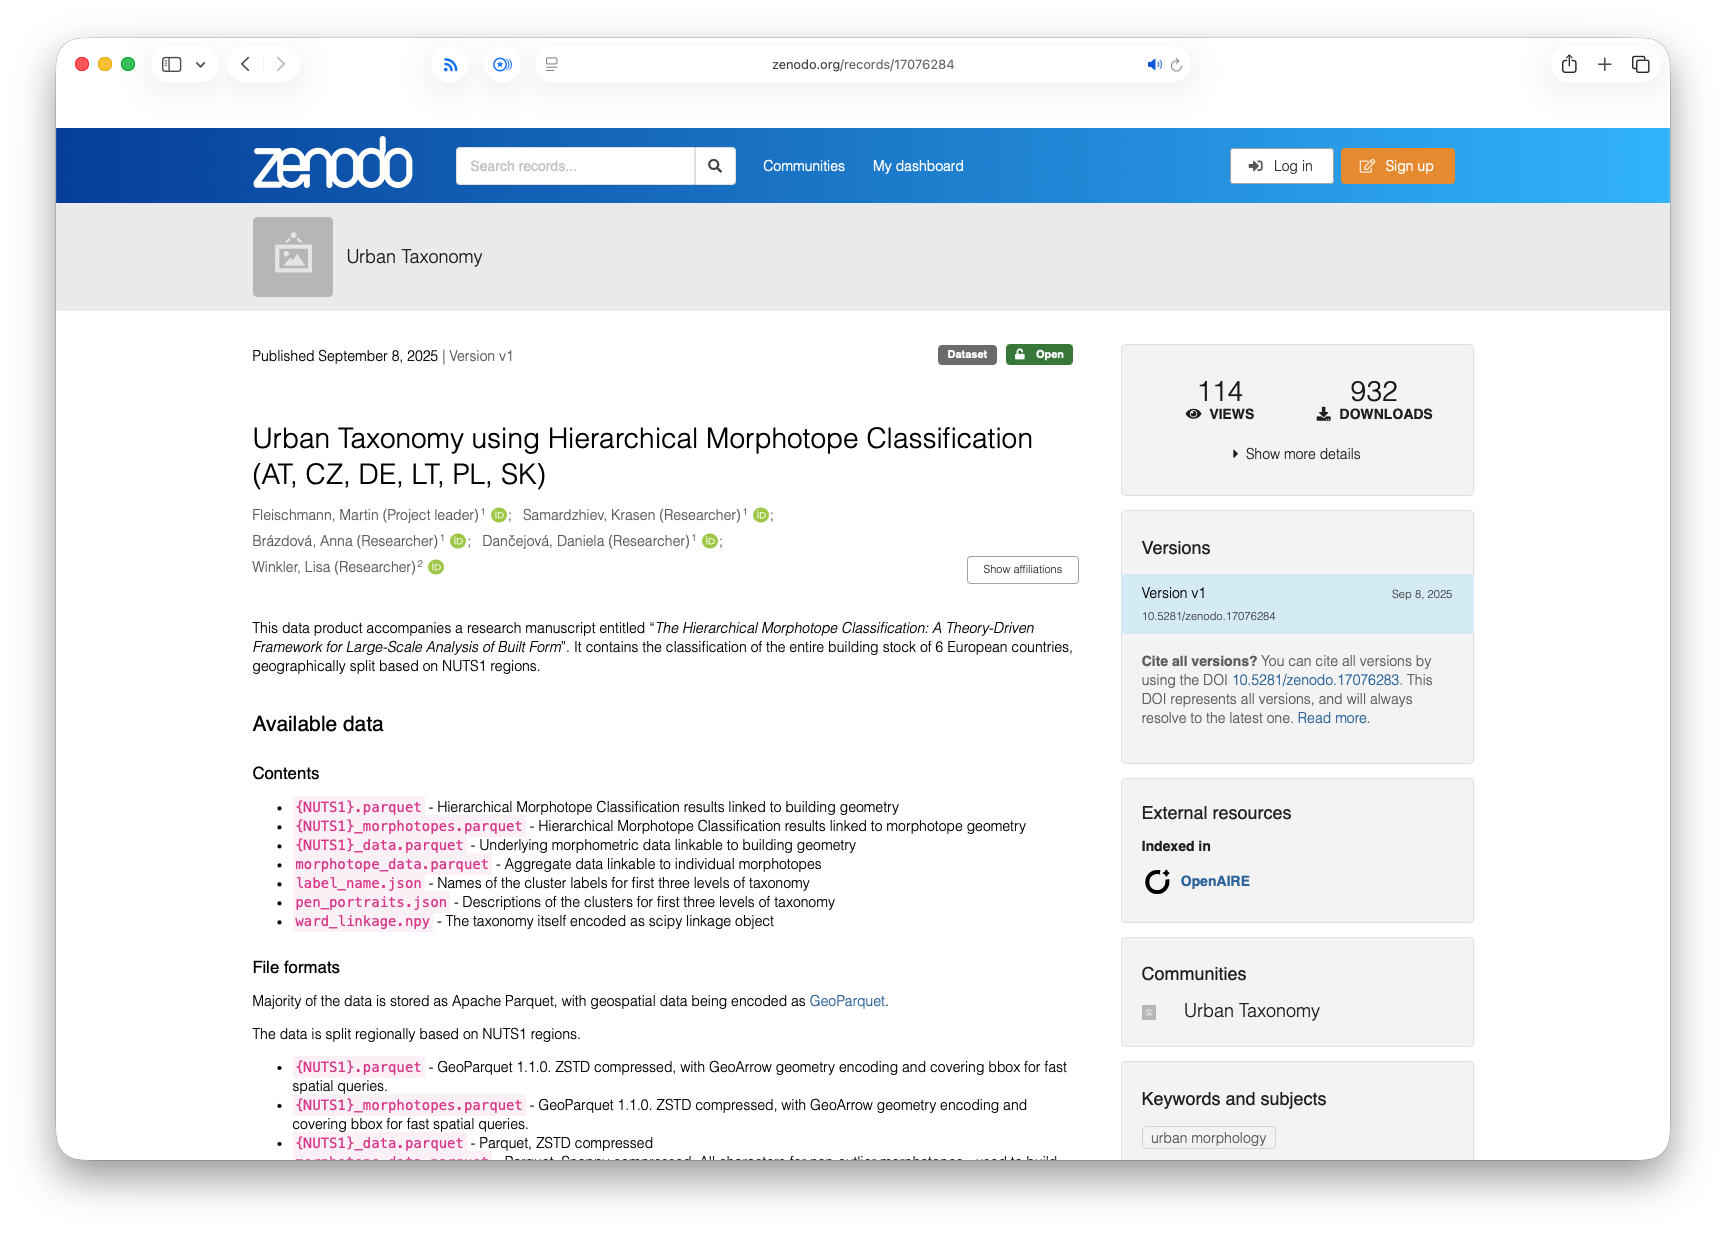Viewport: 1726px width, 1234px height.
Task: Click the search magnifier button
Action: pyautogui.click(x=715, y=166)
